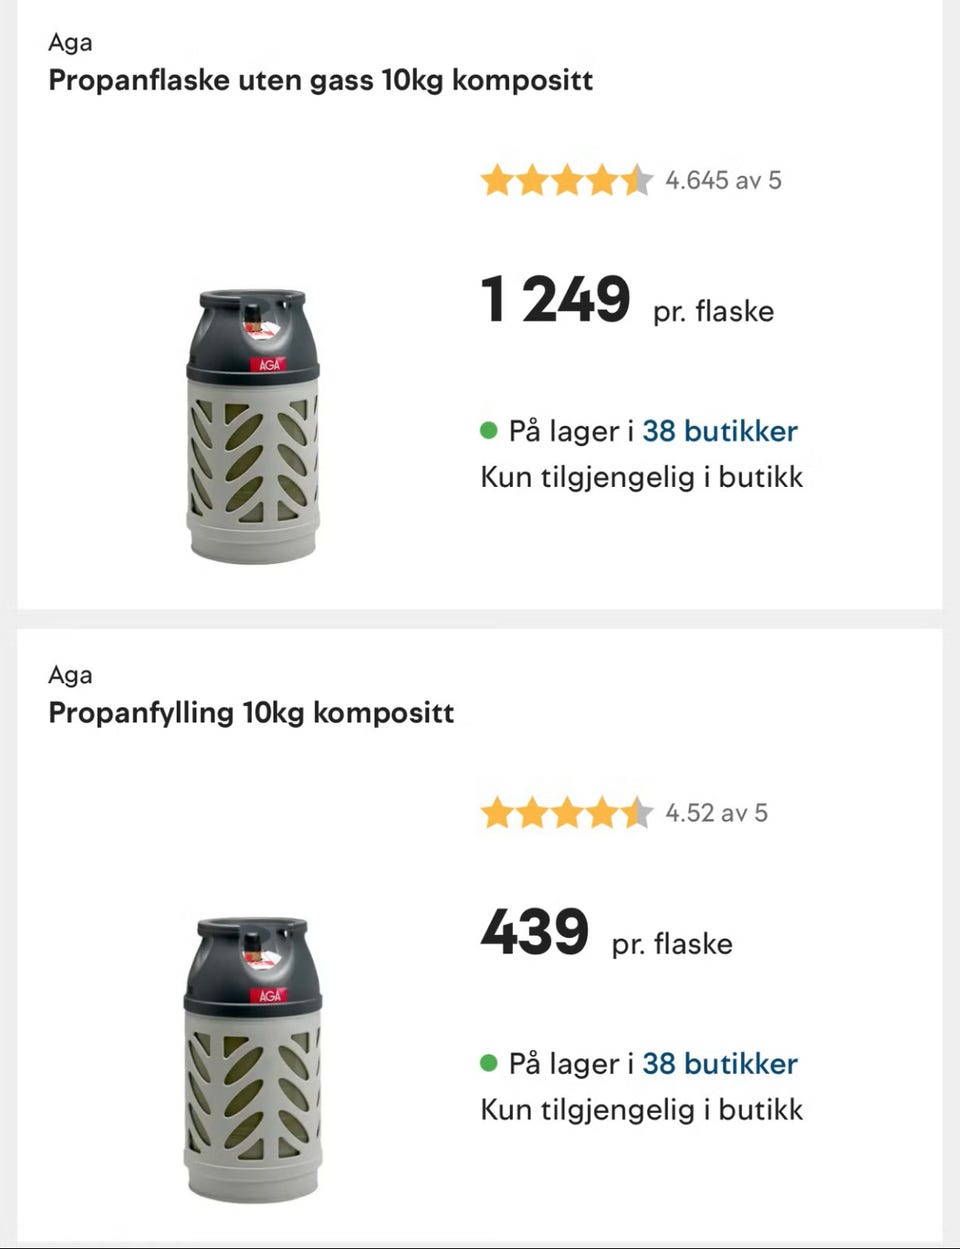Click the Aga brand label above Propanfylling
This screenshot has width=960, height=1249.
tap(70, 675)
